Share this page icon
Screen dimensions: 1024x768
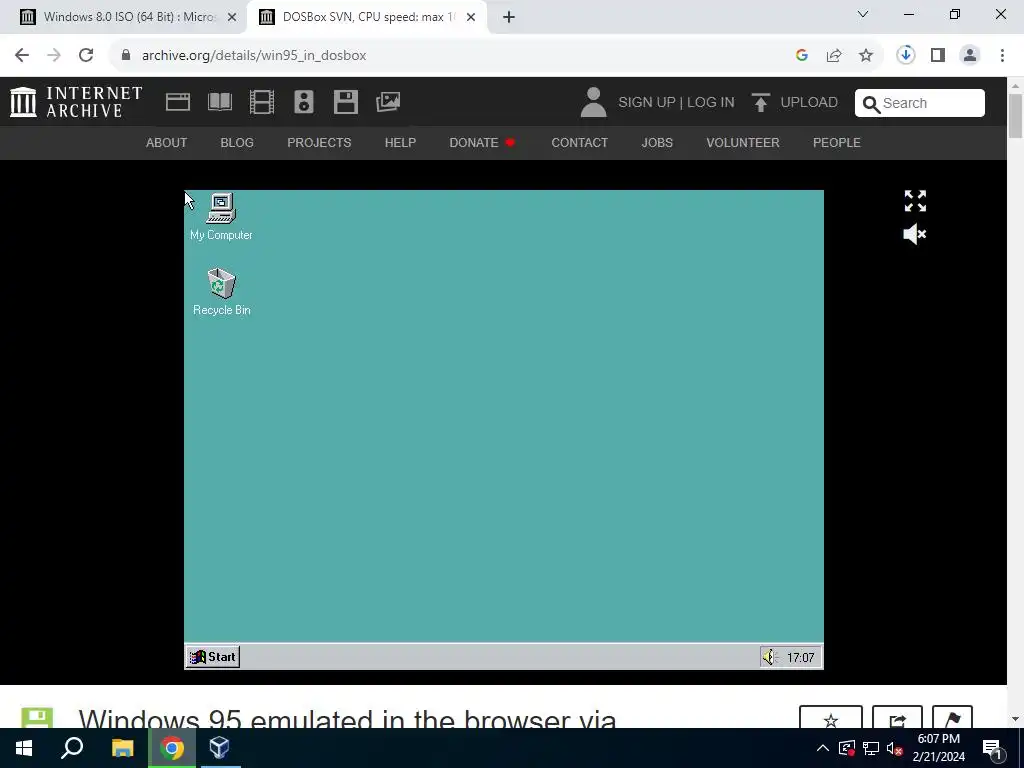pos(834,56)
